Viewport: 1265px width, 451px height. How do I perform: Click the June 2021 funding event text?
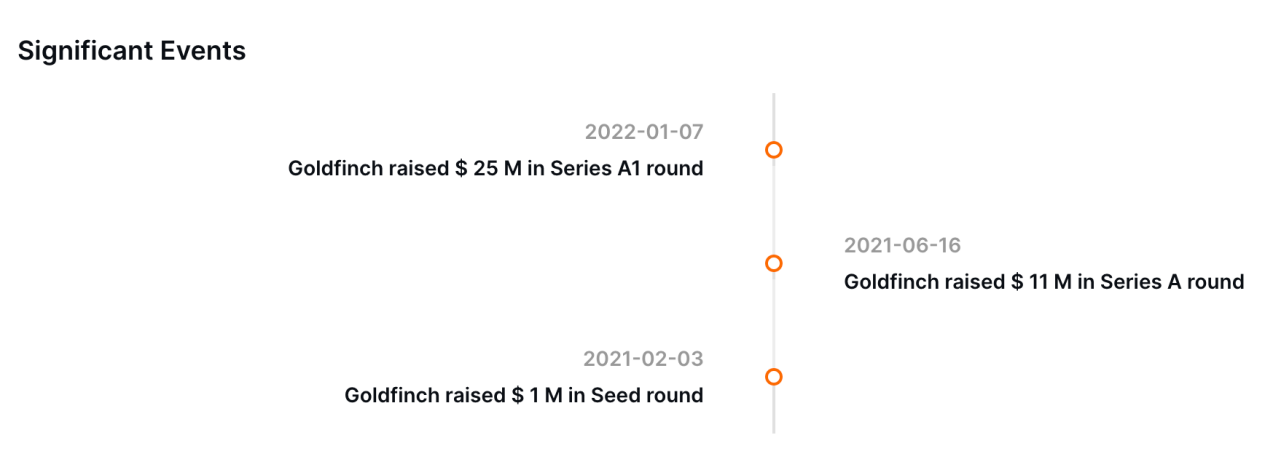point(1043,282)
